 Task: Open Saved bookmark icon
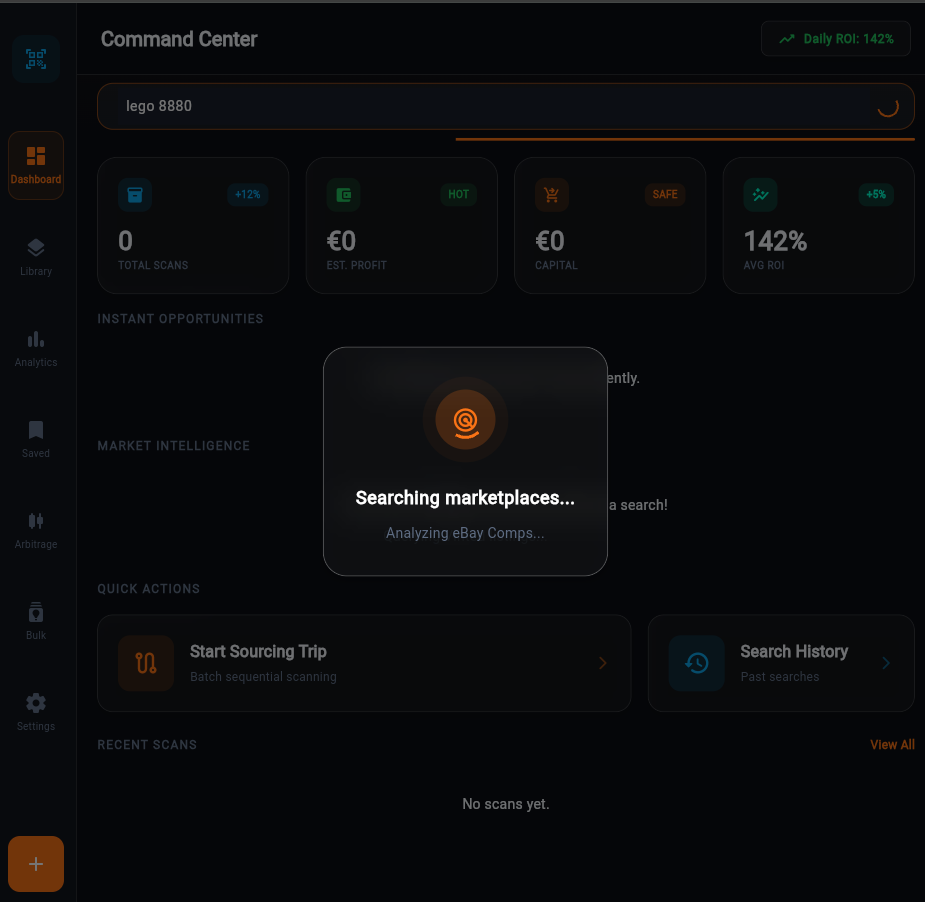coord(36,438)
